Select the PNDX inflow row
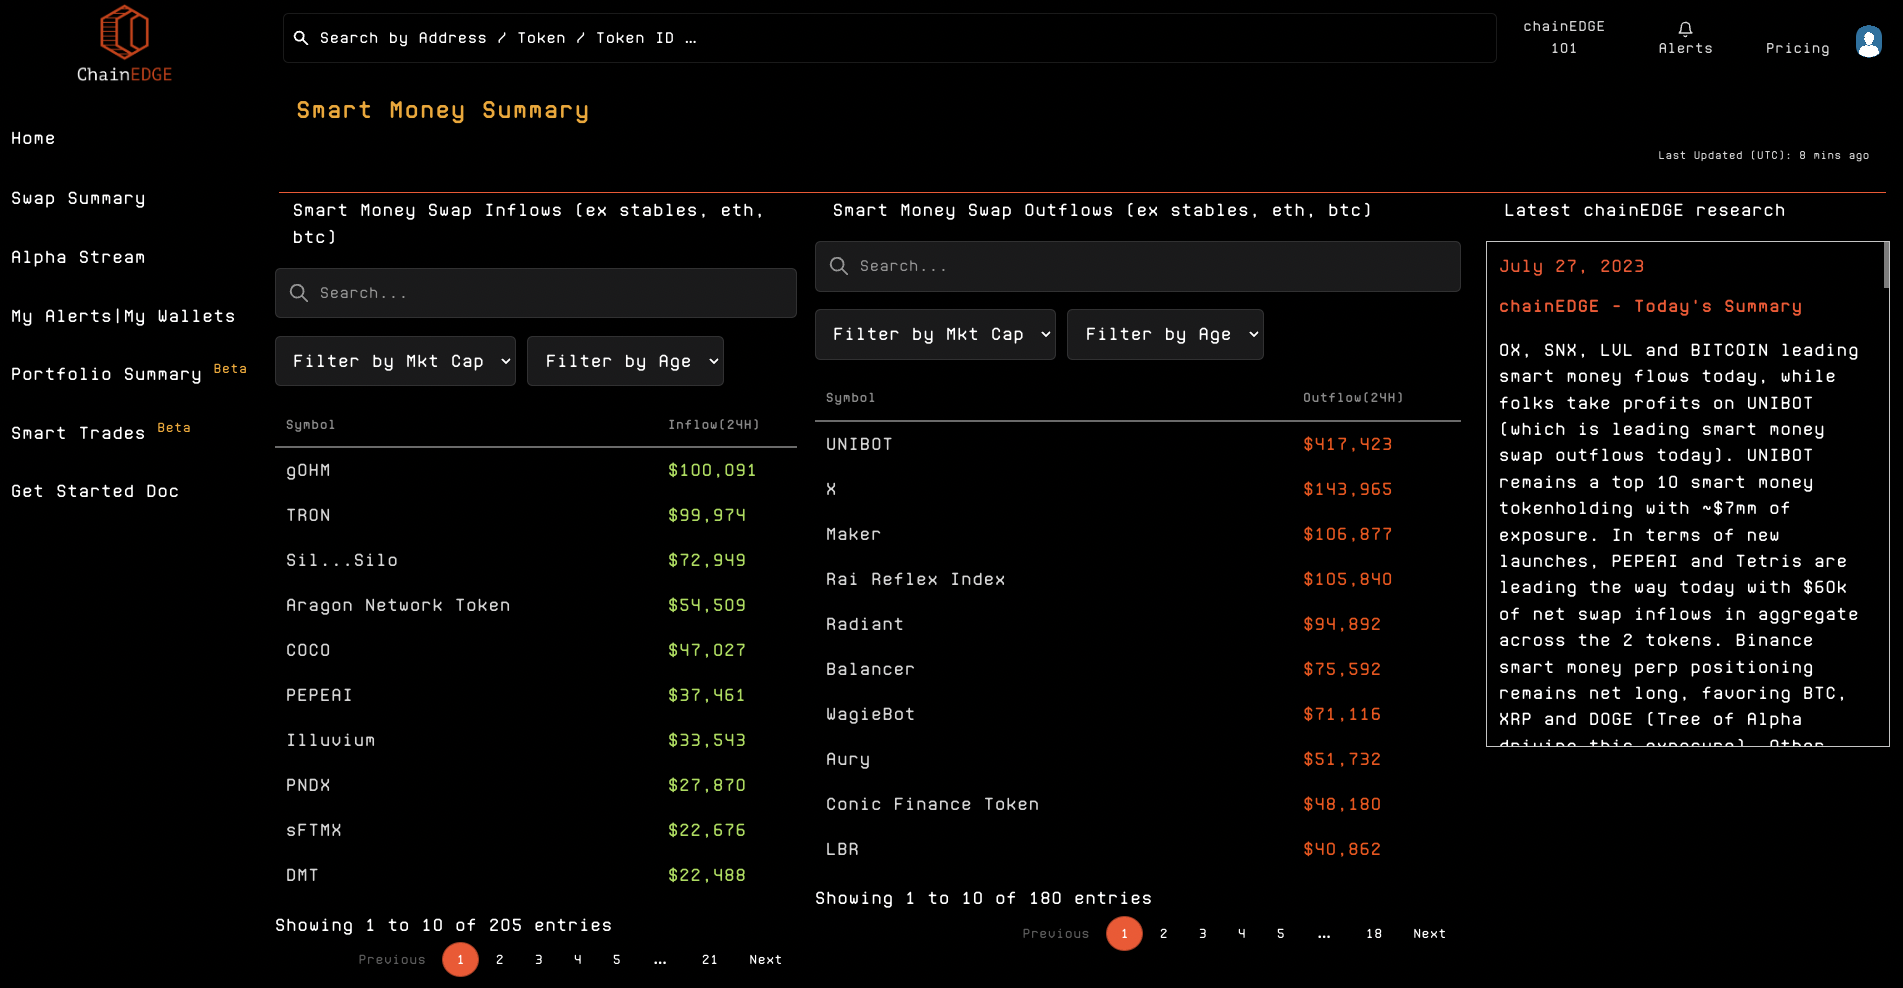 pyautogui.click(x=536, y=785)
